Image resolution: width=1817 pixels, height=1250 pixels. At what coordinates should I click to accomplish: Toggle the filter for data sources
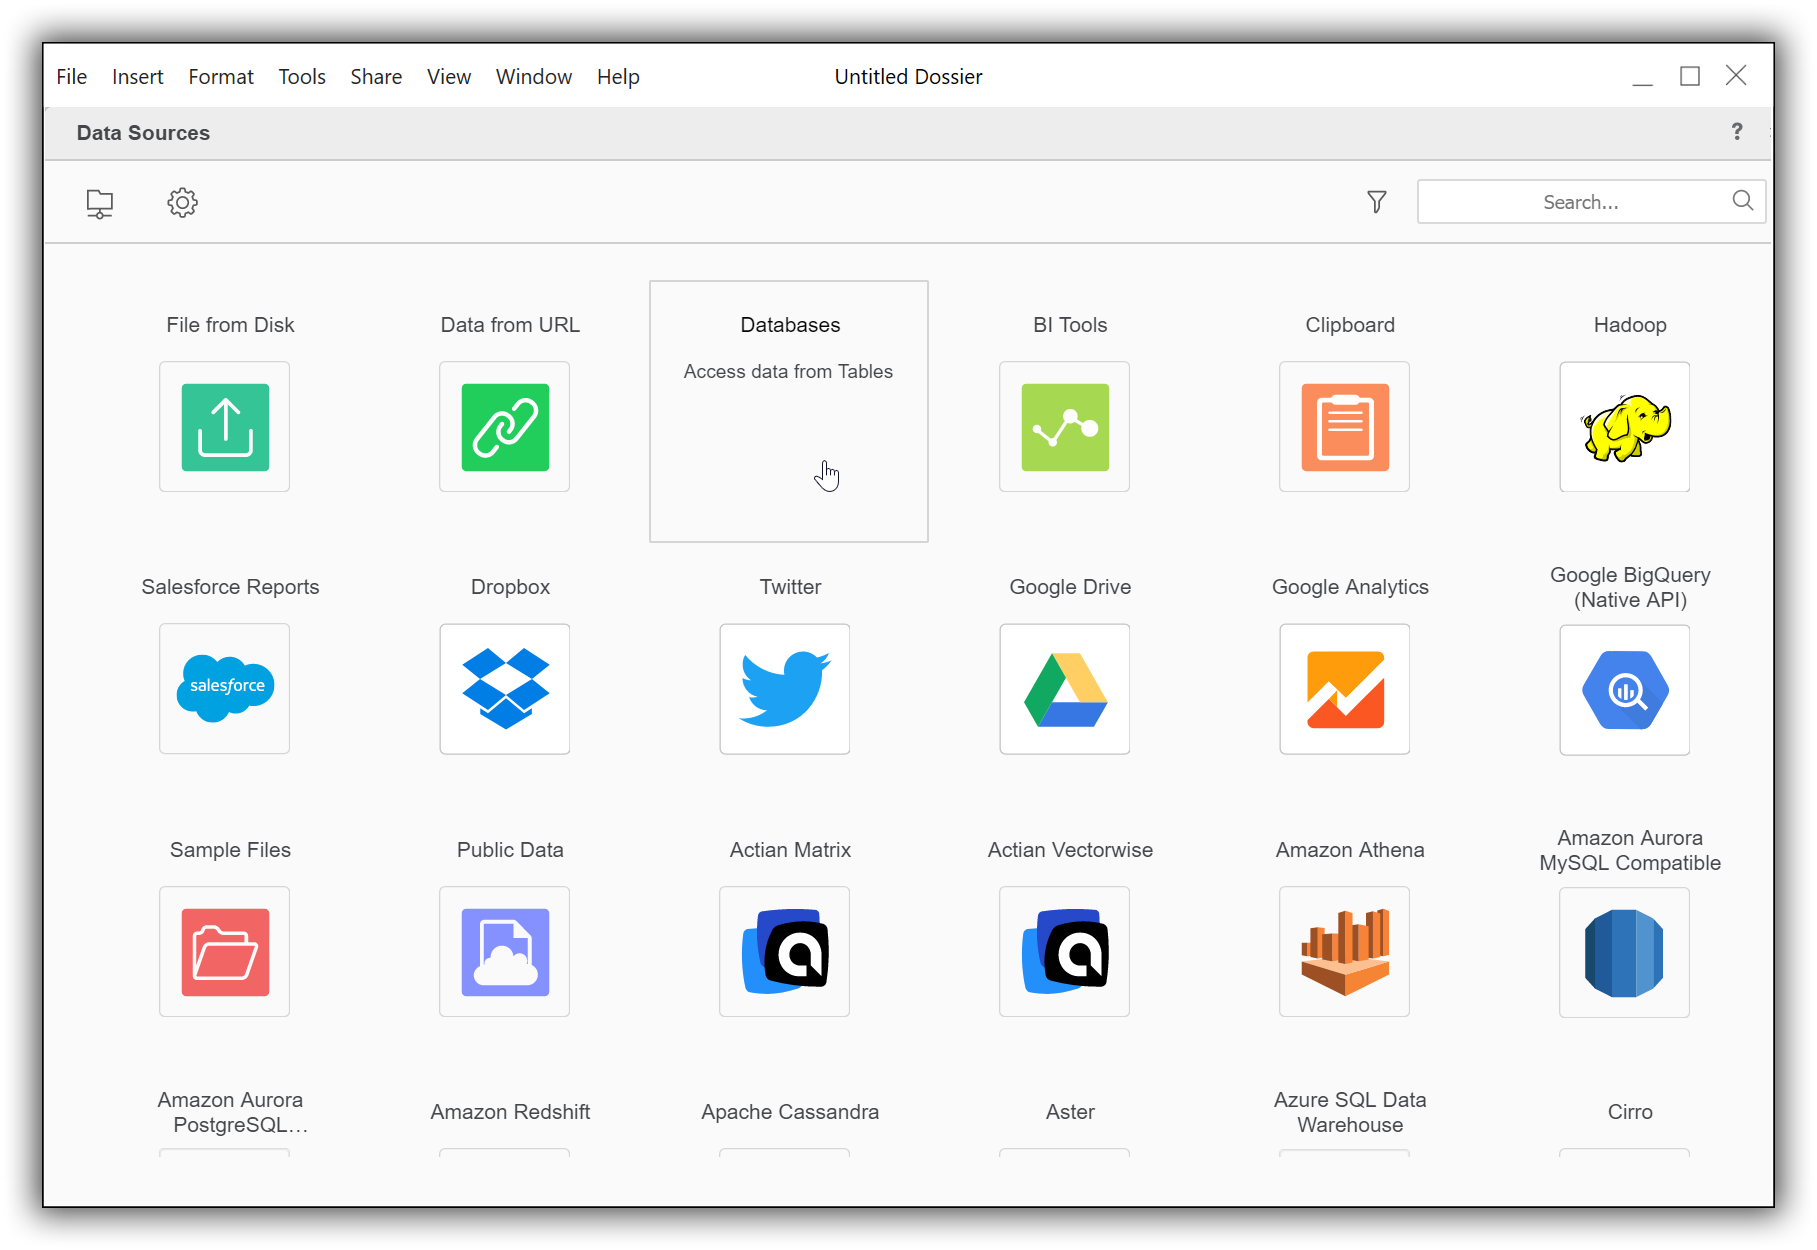coord(1377,201)
